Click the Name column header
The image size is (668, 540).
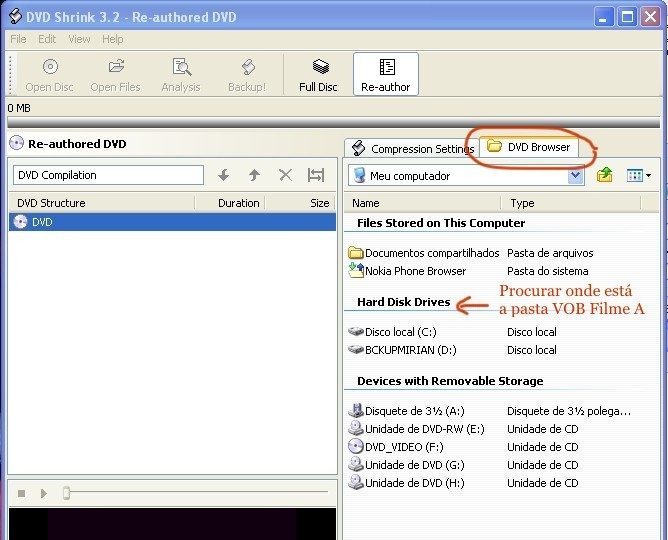tap(422, 203)
